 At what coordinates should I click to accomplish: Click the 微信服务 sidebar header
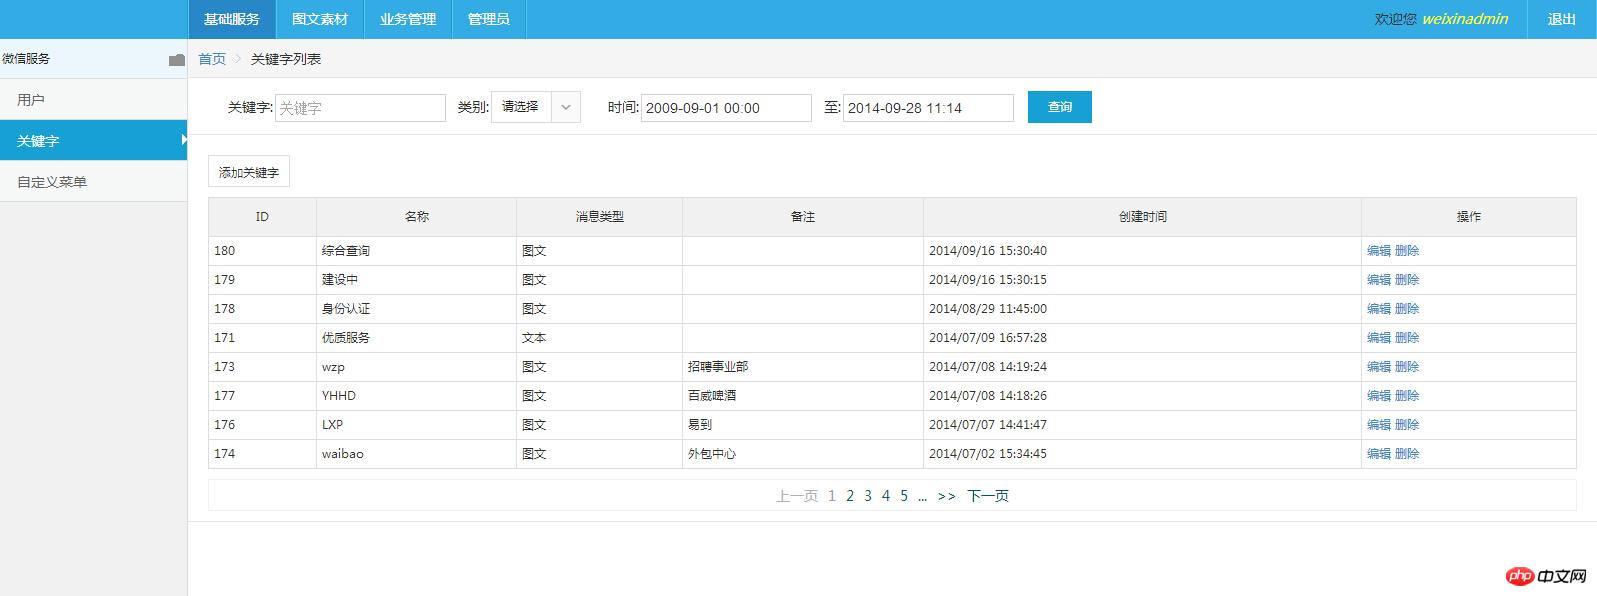click(x=94, y=59)
